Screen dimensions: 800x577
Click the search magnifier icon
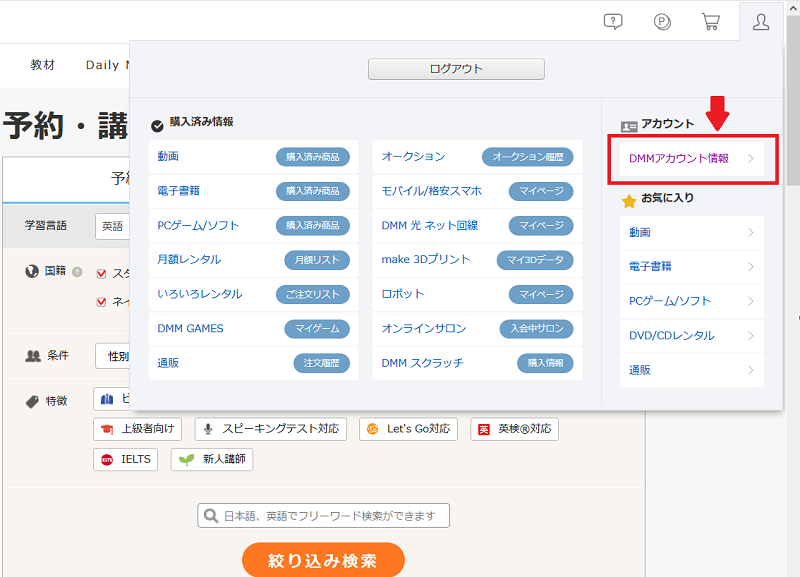[x=210, y=515]
